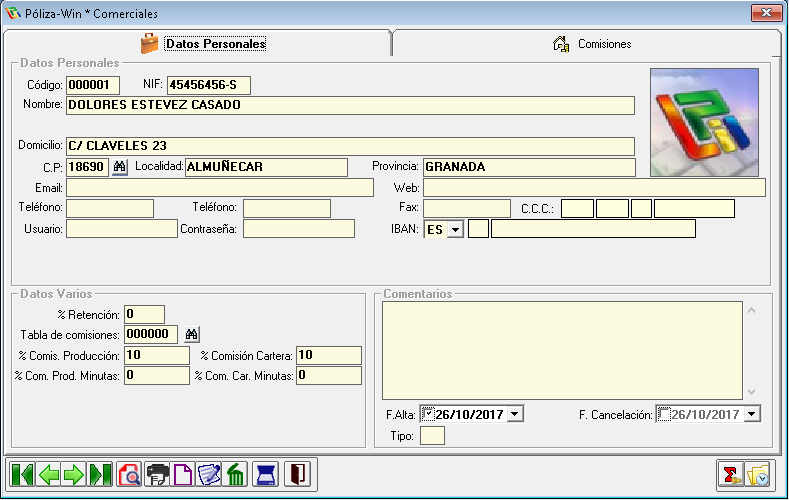This screenshot has width=789, height=500.
Task: Click the edit notes pencil icon
Action: pos(209,474)
